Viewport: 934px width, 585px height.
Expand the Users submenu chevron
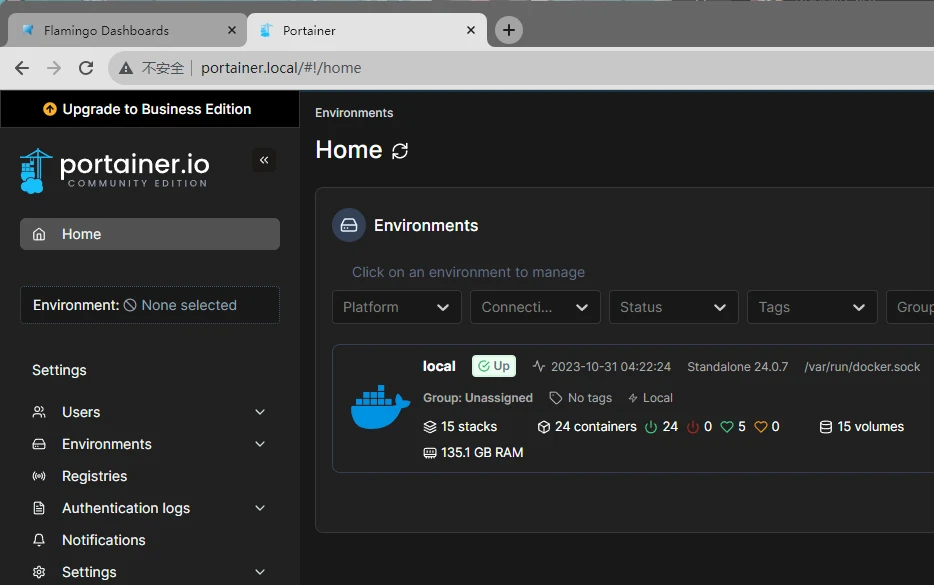point(260,412)
